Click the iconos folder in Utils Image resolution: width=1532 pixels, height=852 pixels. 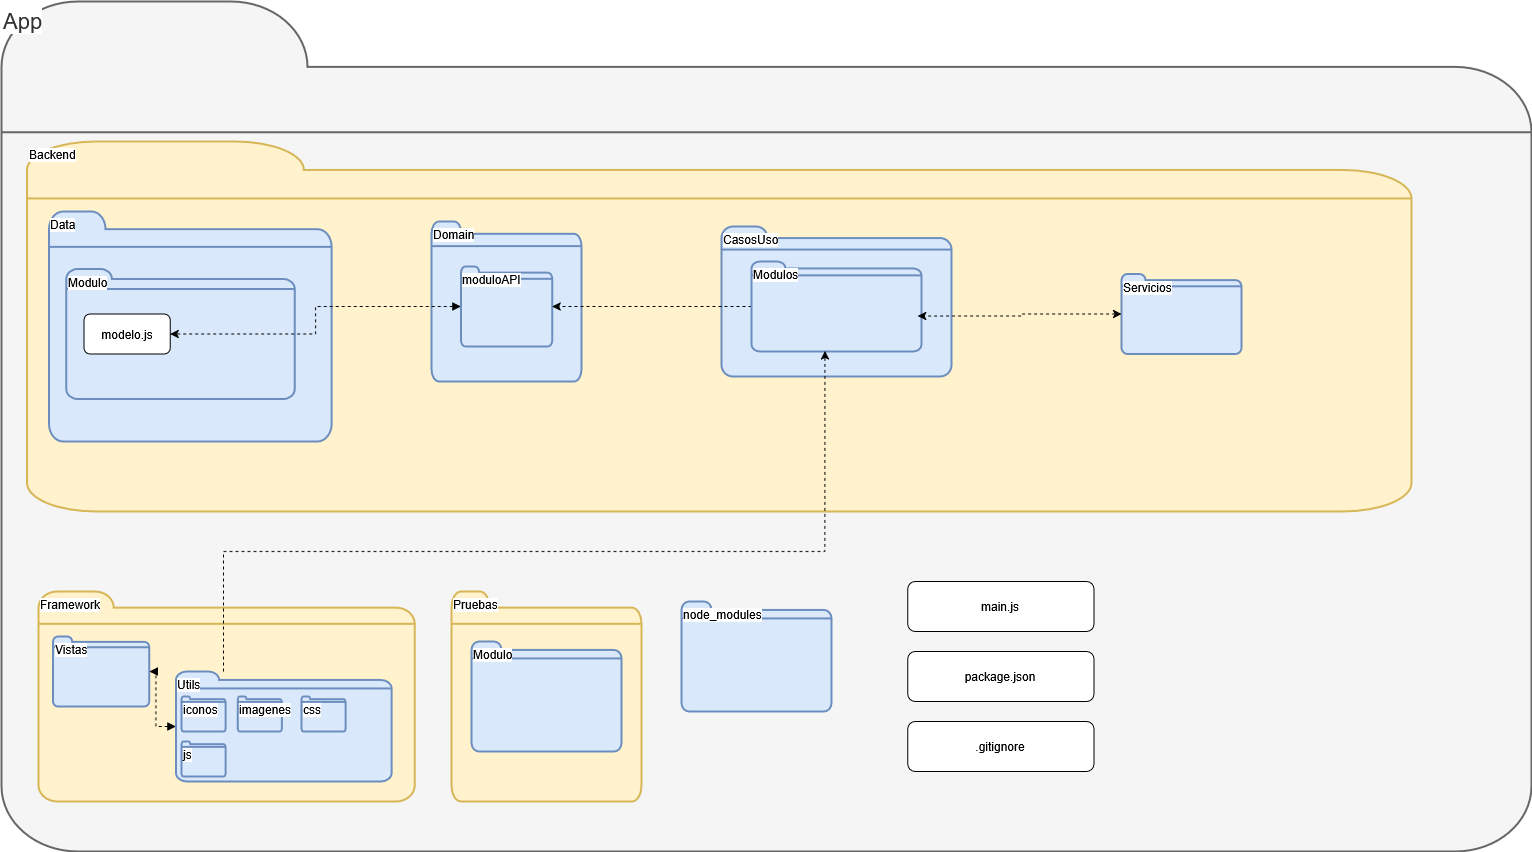click(203, 714)
